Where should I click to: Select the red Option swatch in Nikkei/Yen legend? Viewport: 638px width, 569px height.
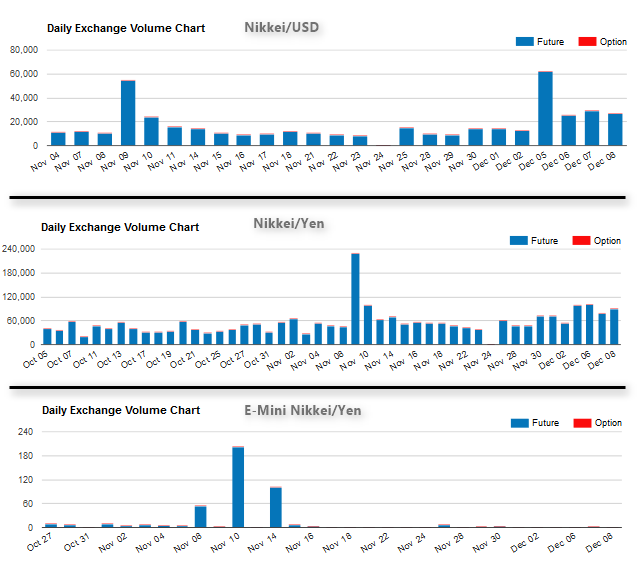[581, 241]
